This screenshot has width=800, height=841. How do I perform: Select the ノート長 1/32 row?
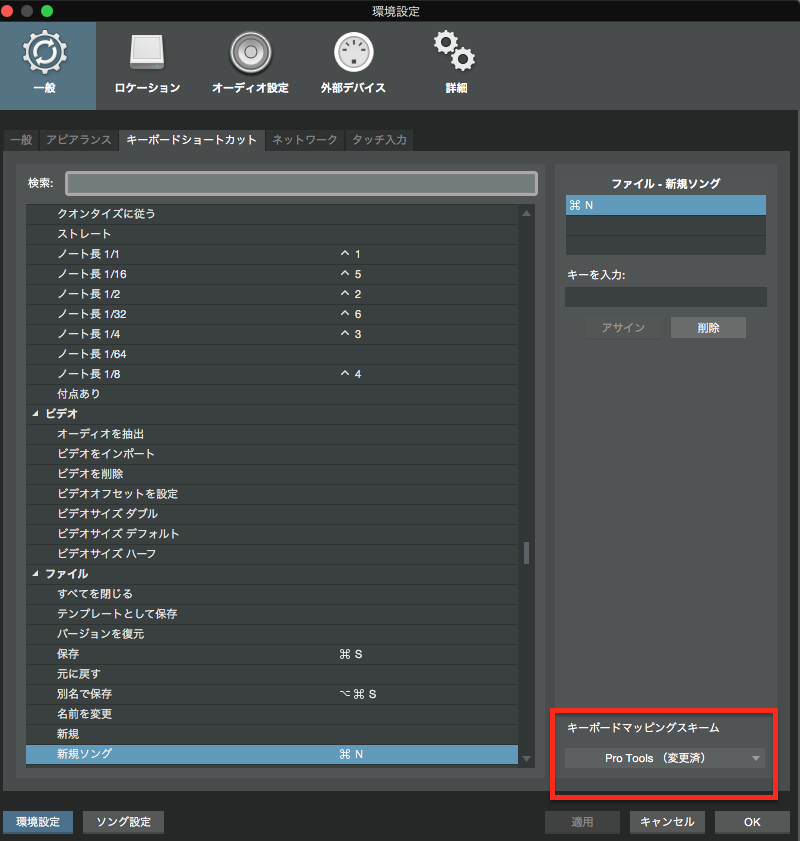click(272, 314)
